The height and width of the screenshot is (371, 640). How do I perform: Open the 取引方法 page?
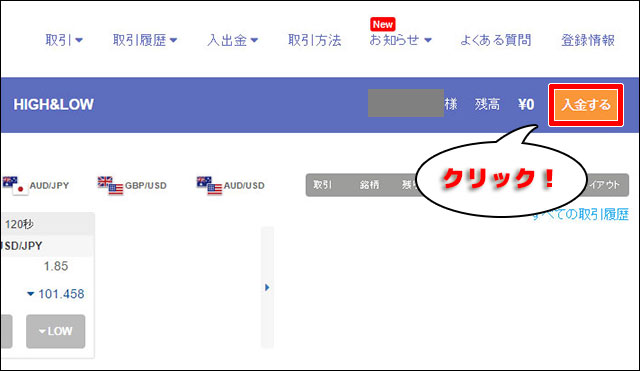[x=314, y=40]
